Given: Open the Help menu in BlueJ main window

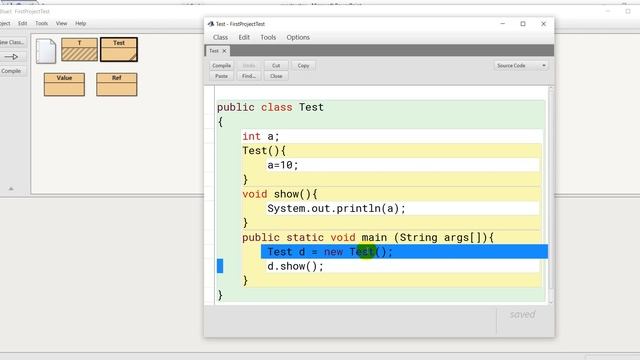Looking at the screenshot, I should (x=80, y=23).
